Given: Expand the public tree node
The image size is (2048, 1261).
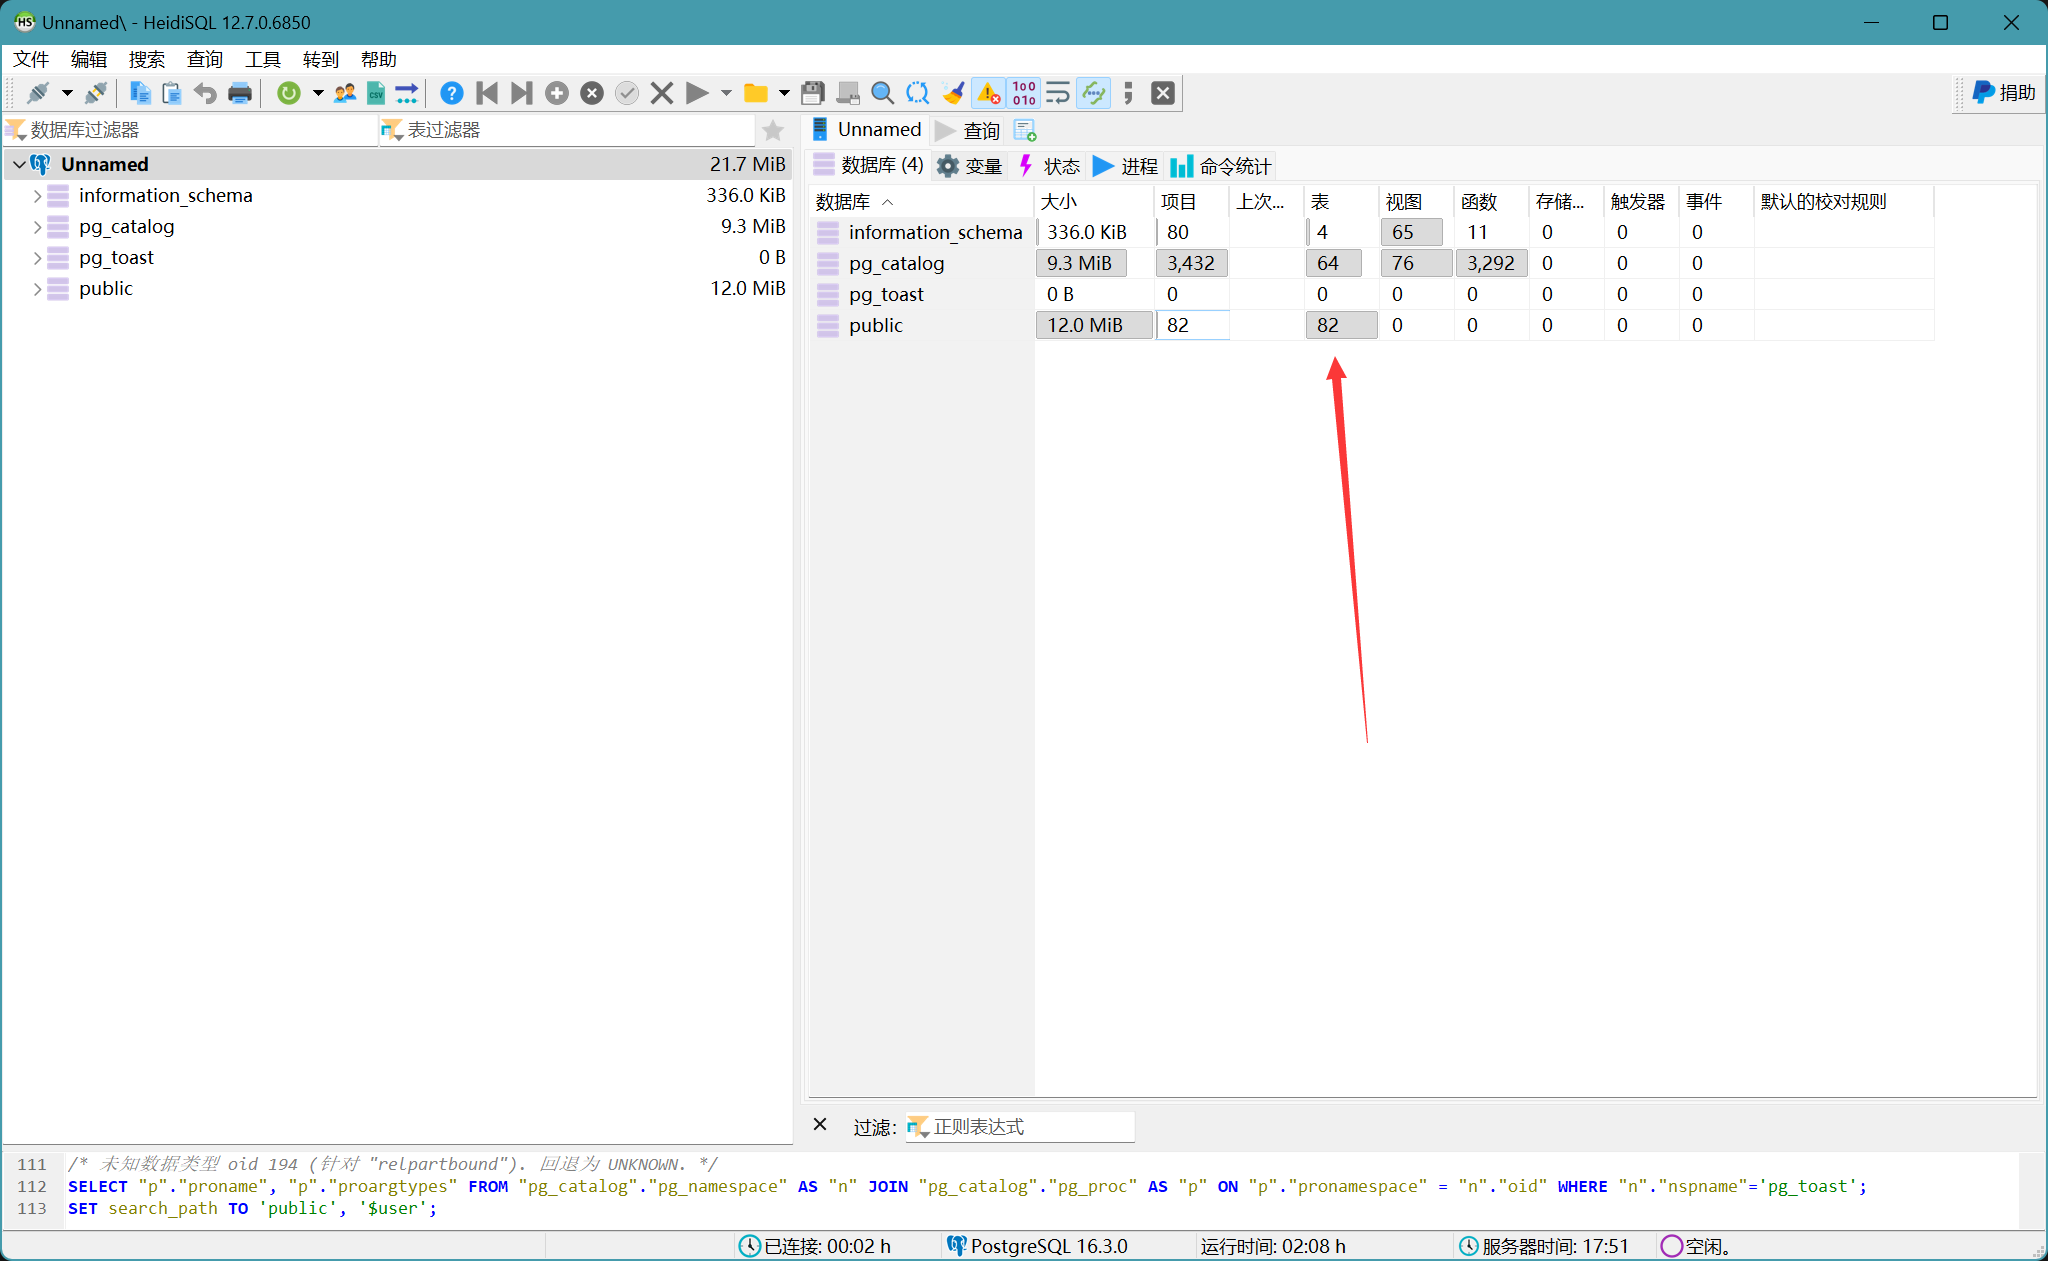Looking at the screenshot, I should click(38, 289).
